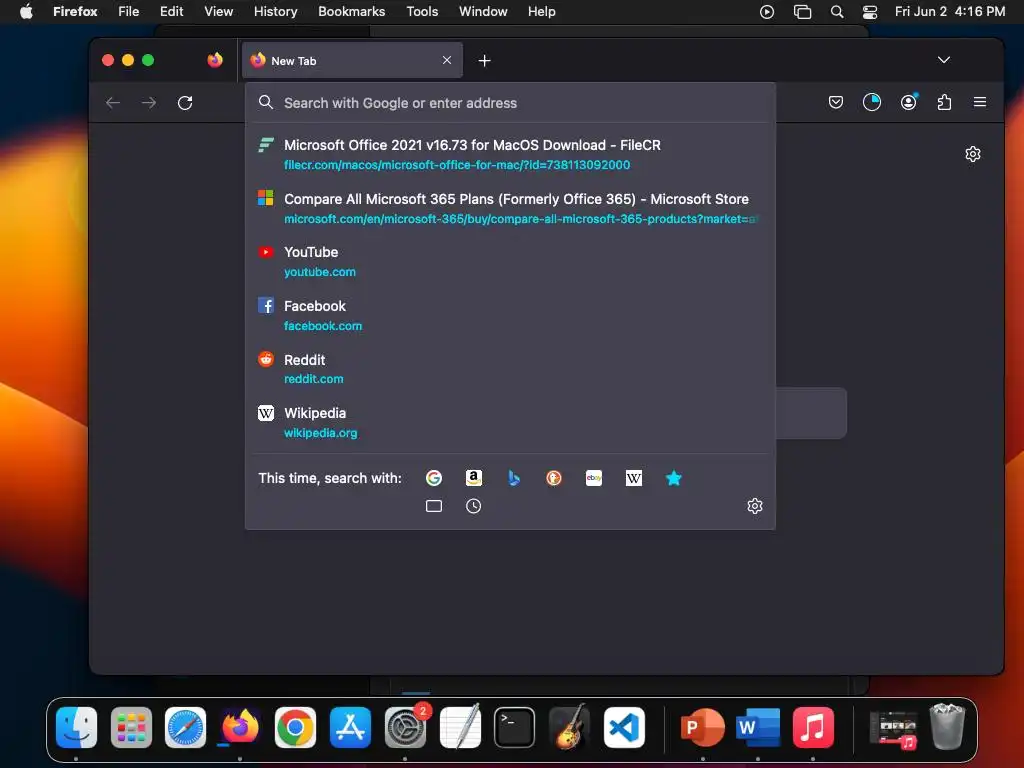The height and width of the screenshot is (768, 1024).
Task: Open the Window menu
Action: tap(483, 11)
